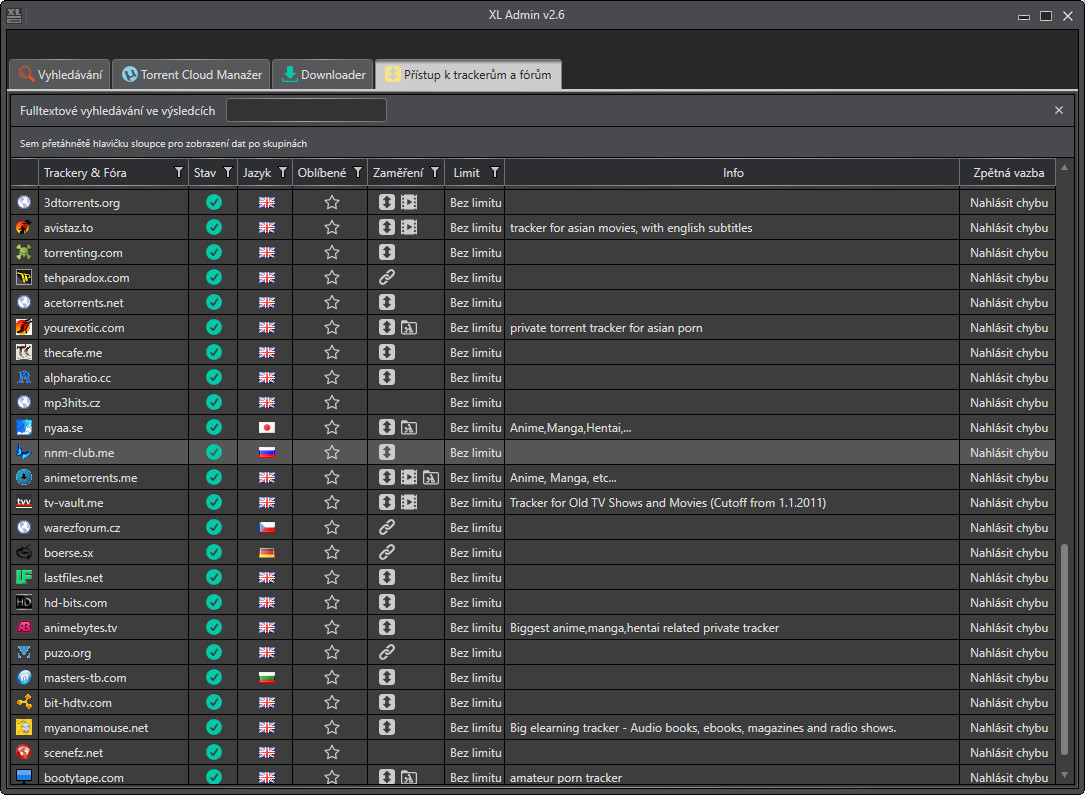Click the torrent focus icon for acetorrents.net
The image size is (1085, 795).
(387, 302)
